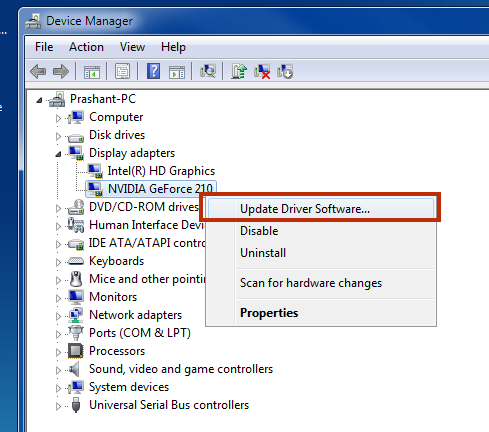Select the Network adapters label
This screenshot has width=489, height=432.
[x=135, y=315]
